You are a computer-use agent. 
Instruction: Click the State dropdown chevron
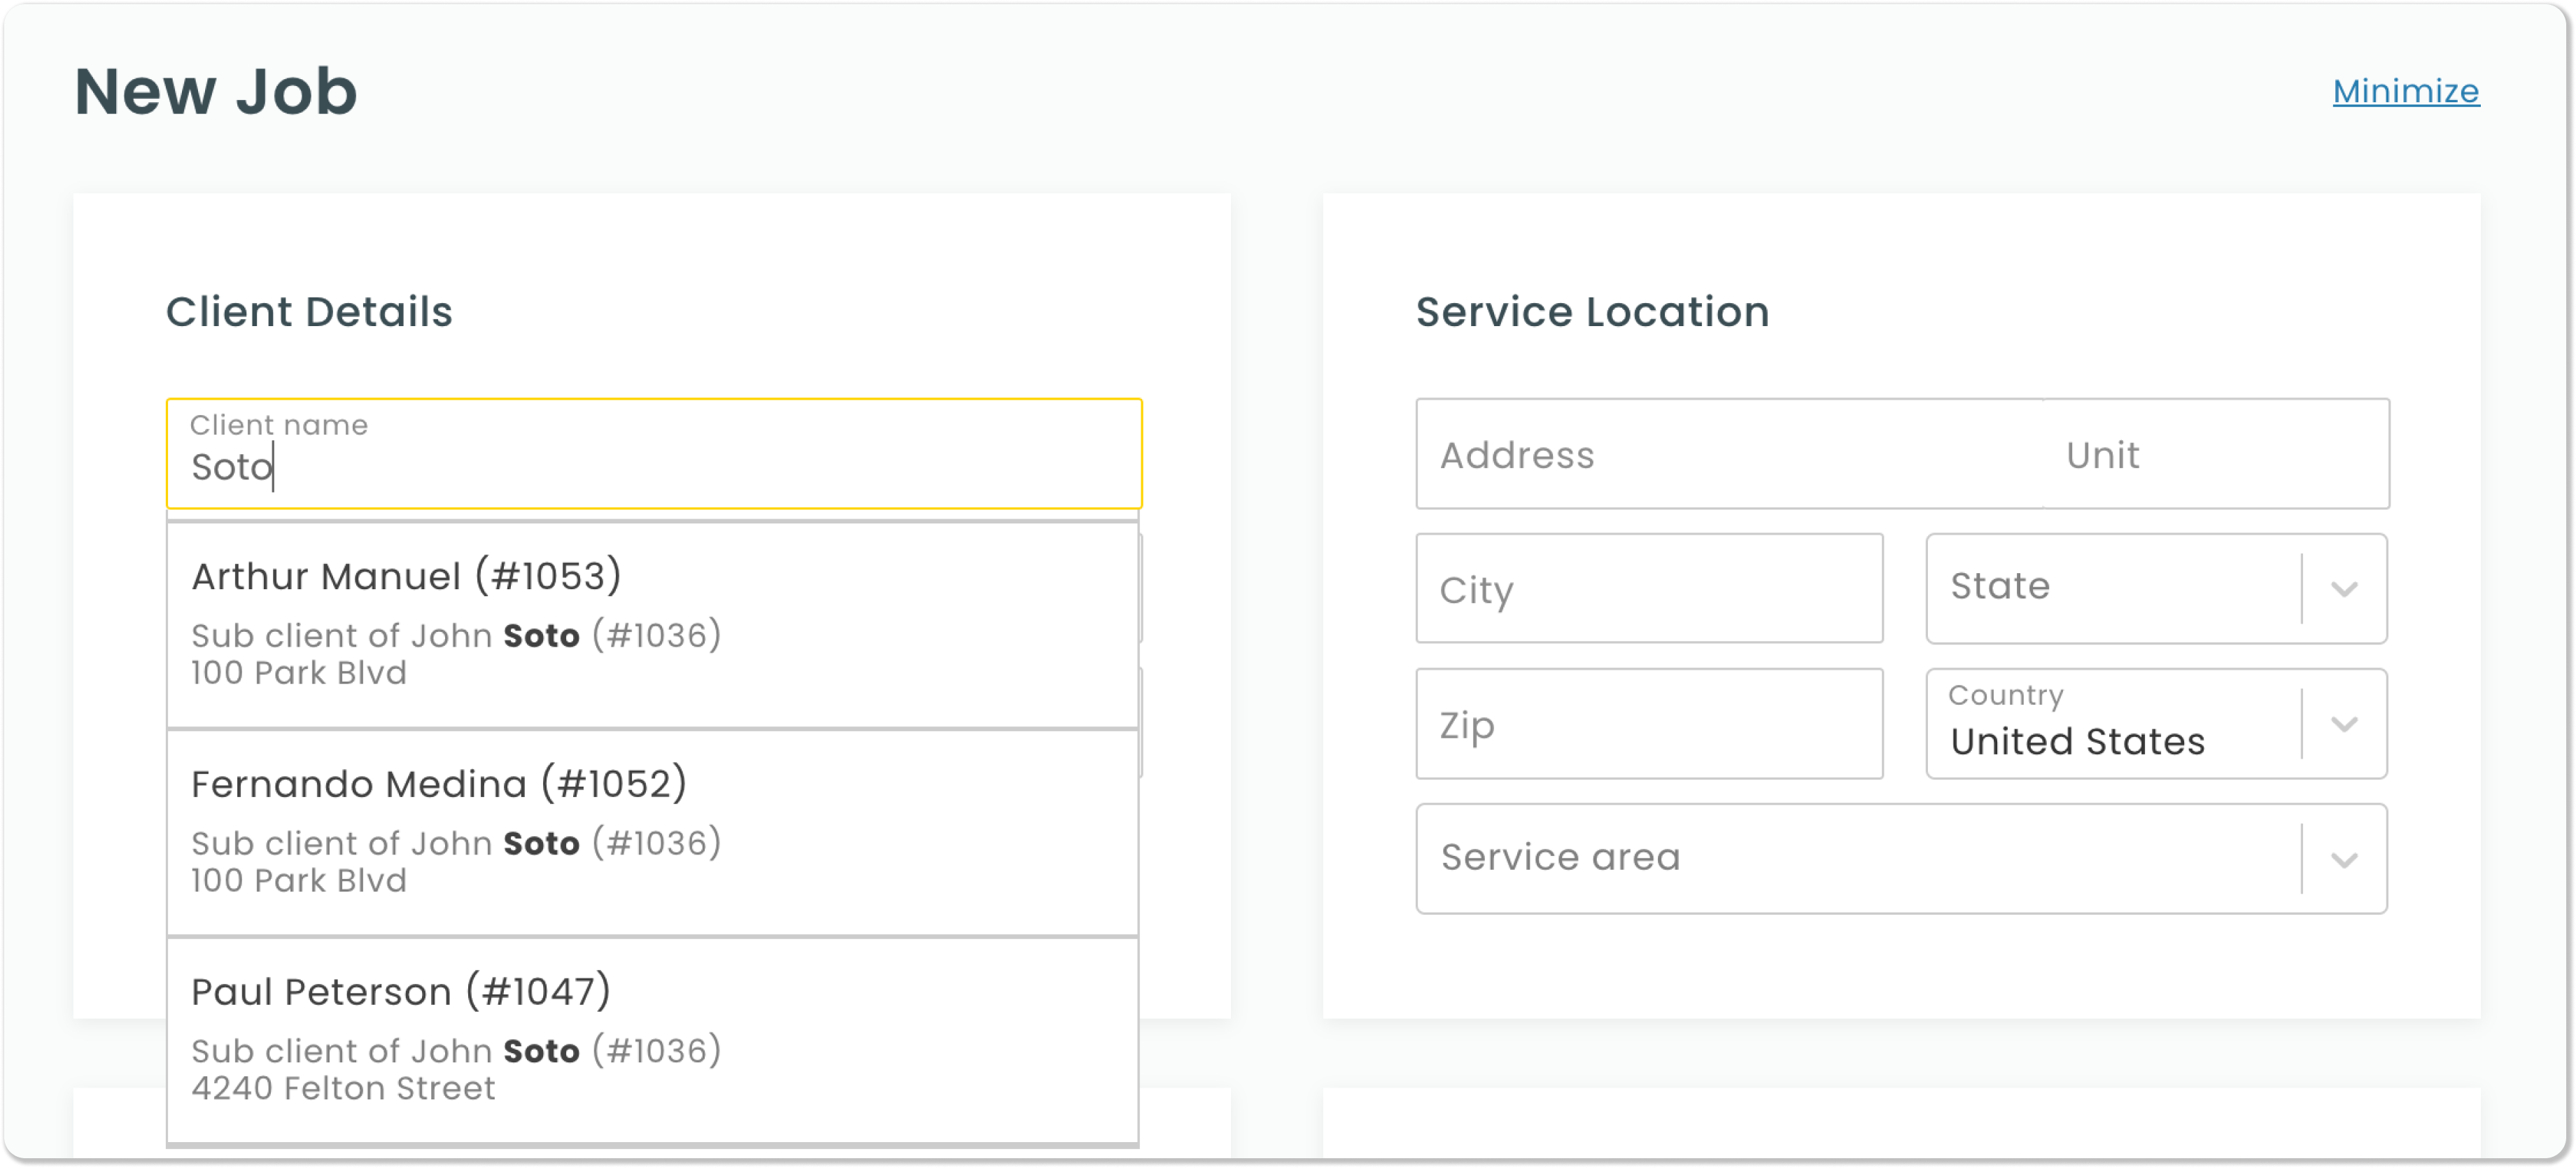pos(2344,589)
